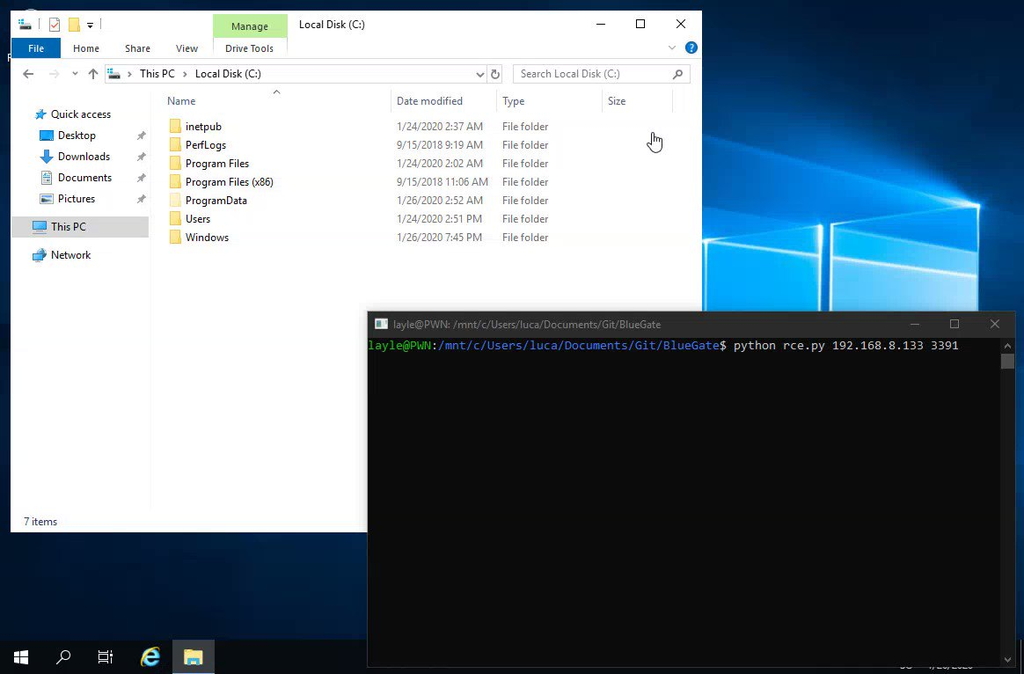The image size is (1024, 674).
Task: Click the pin icon next to Pictures
Action: 141,199
